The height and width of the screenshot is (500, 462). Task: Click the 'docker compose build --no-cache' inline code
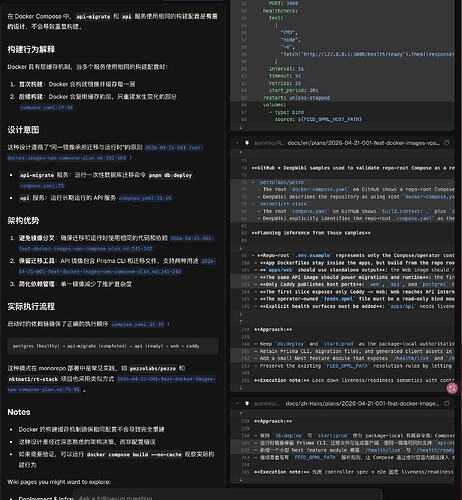point(134,455)
